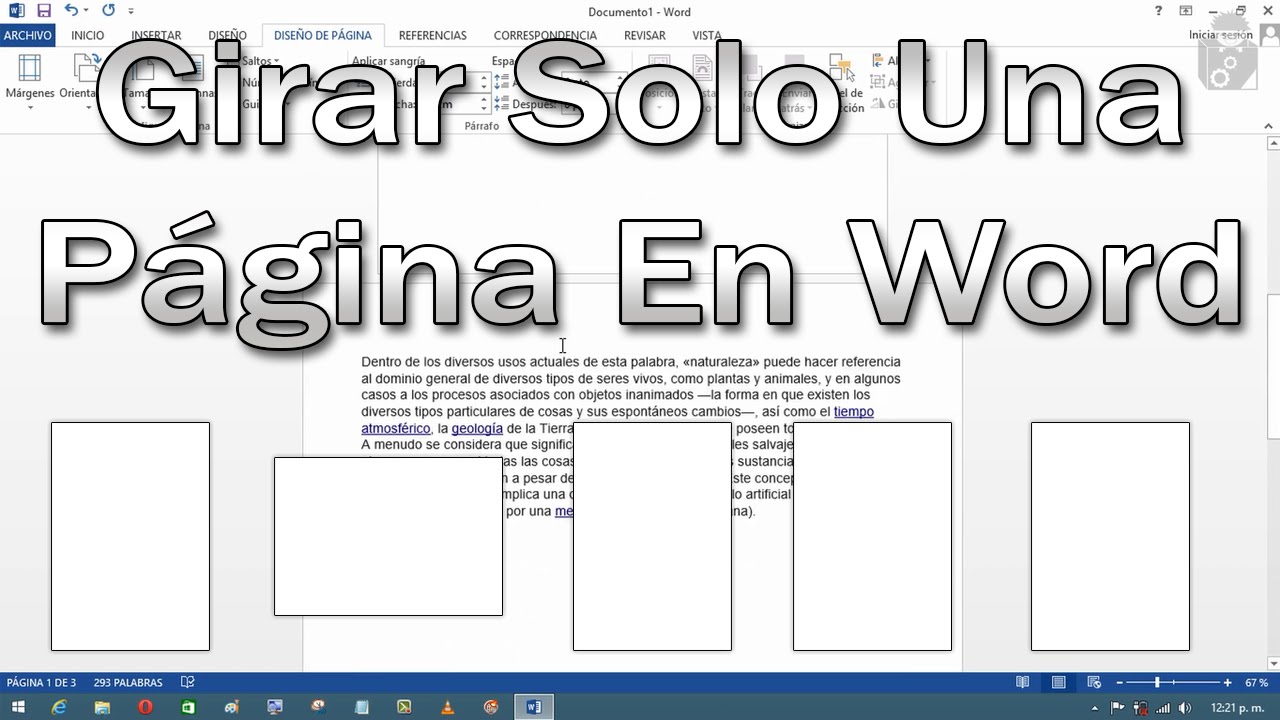Switch to the CORRESPONDENCIA tab
The image size is (1280, 720).
pyautogui.click(x=545, y=35)
